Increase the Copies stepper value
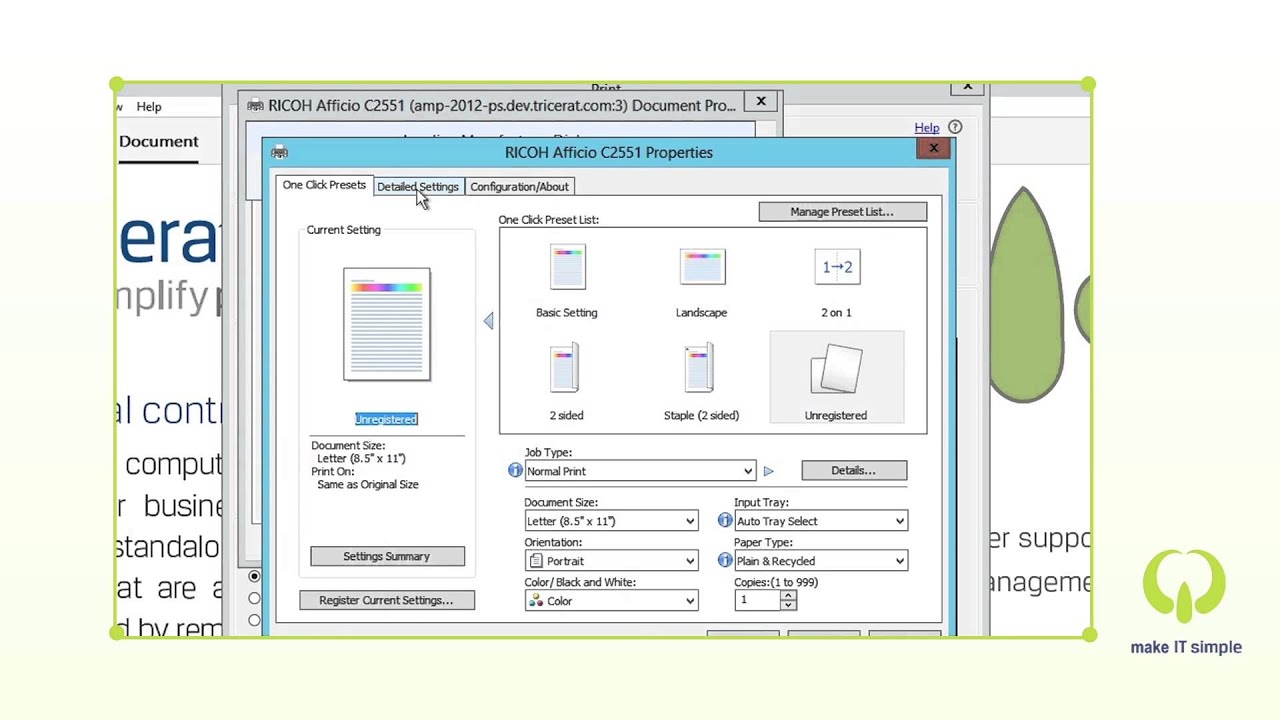This screenshot has height=720, width=1280. 788,595
